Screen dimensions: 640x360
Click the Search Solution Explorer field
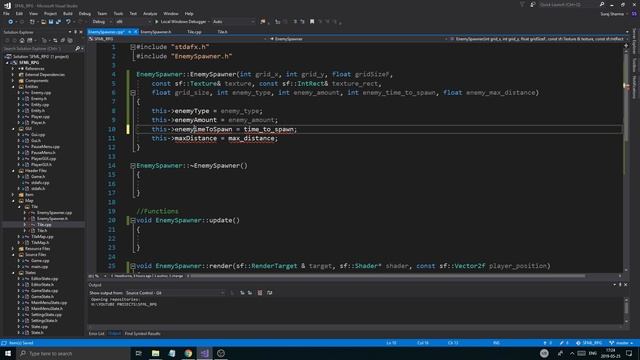[39, 49]
